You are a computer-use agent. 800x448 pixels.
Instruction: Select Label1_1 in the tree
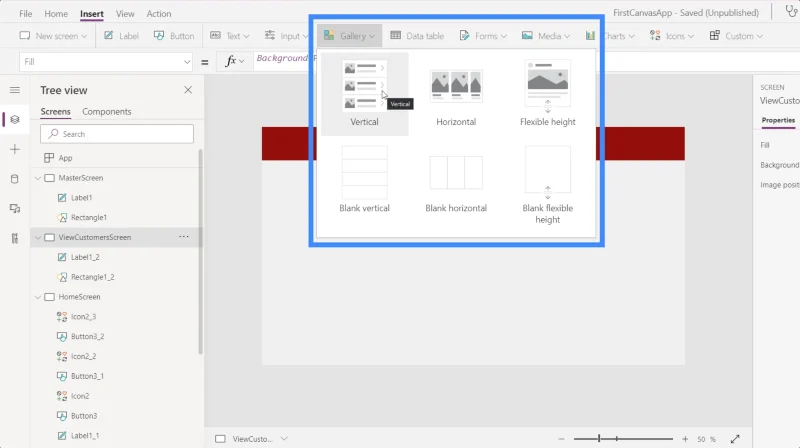point(85,436)
